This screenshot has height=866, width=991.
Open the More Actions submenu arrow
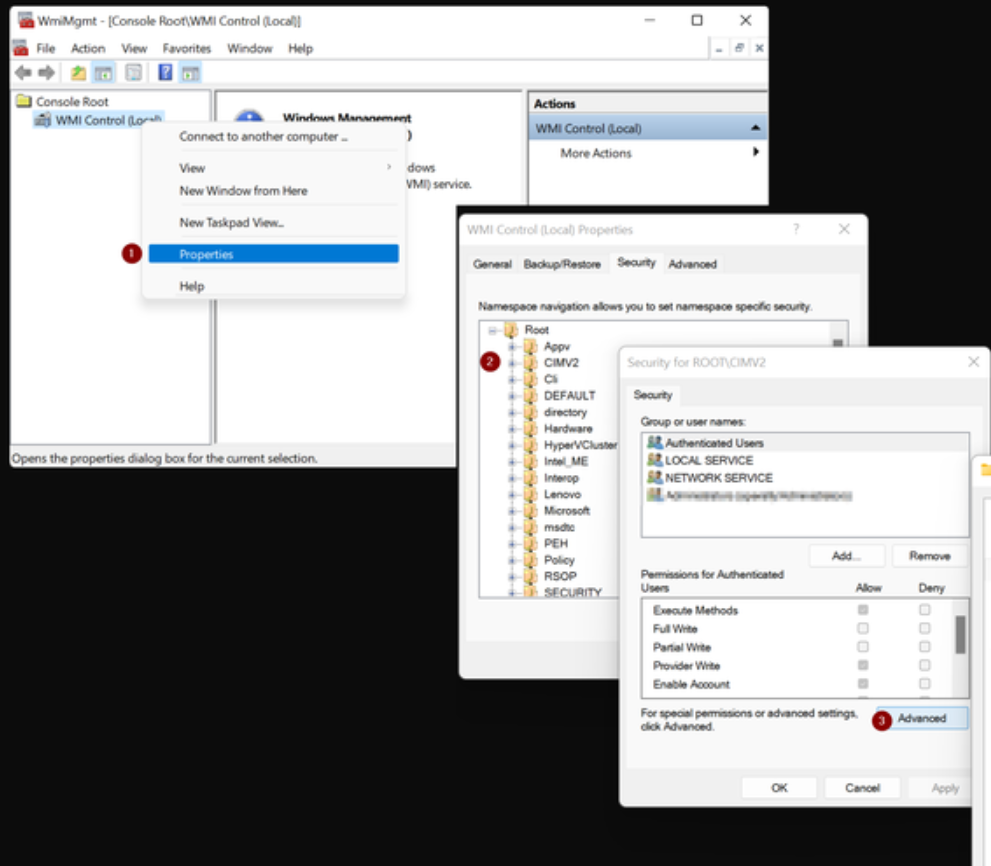click(x=755, y=152)
